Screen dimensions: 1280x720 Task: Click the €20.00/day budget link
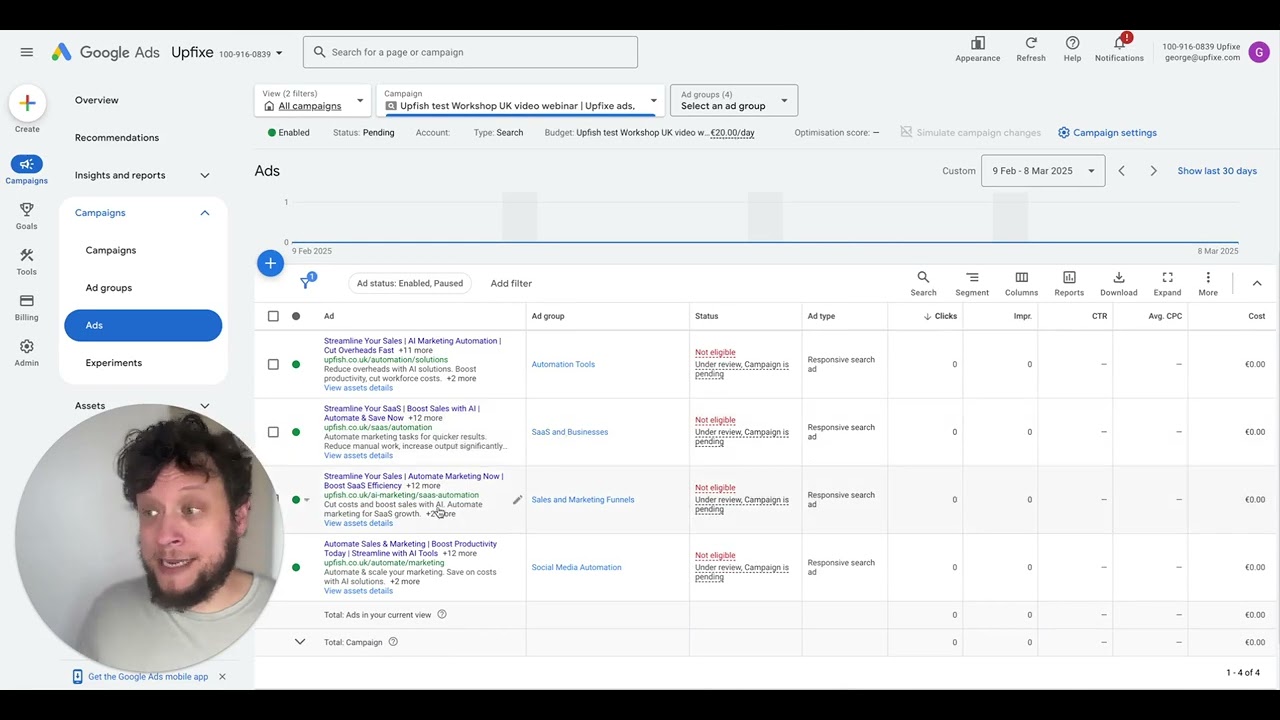[732, 133]
